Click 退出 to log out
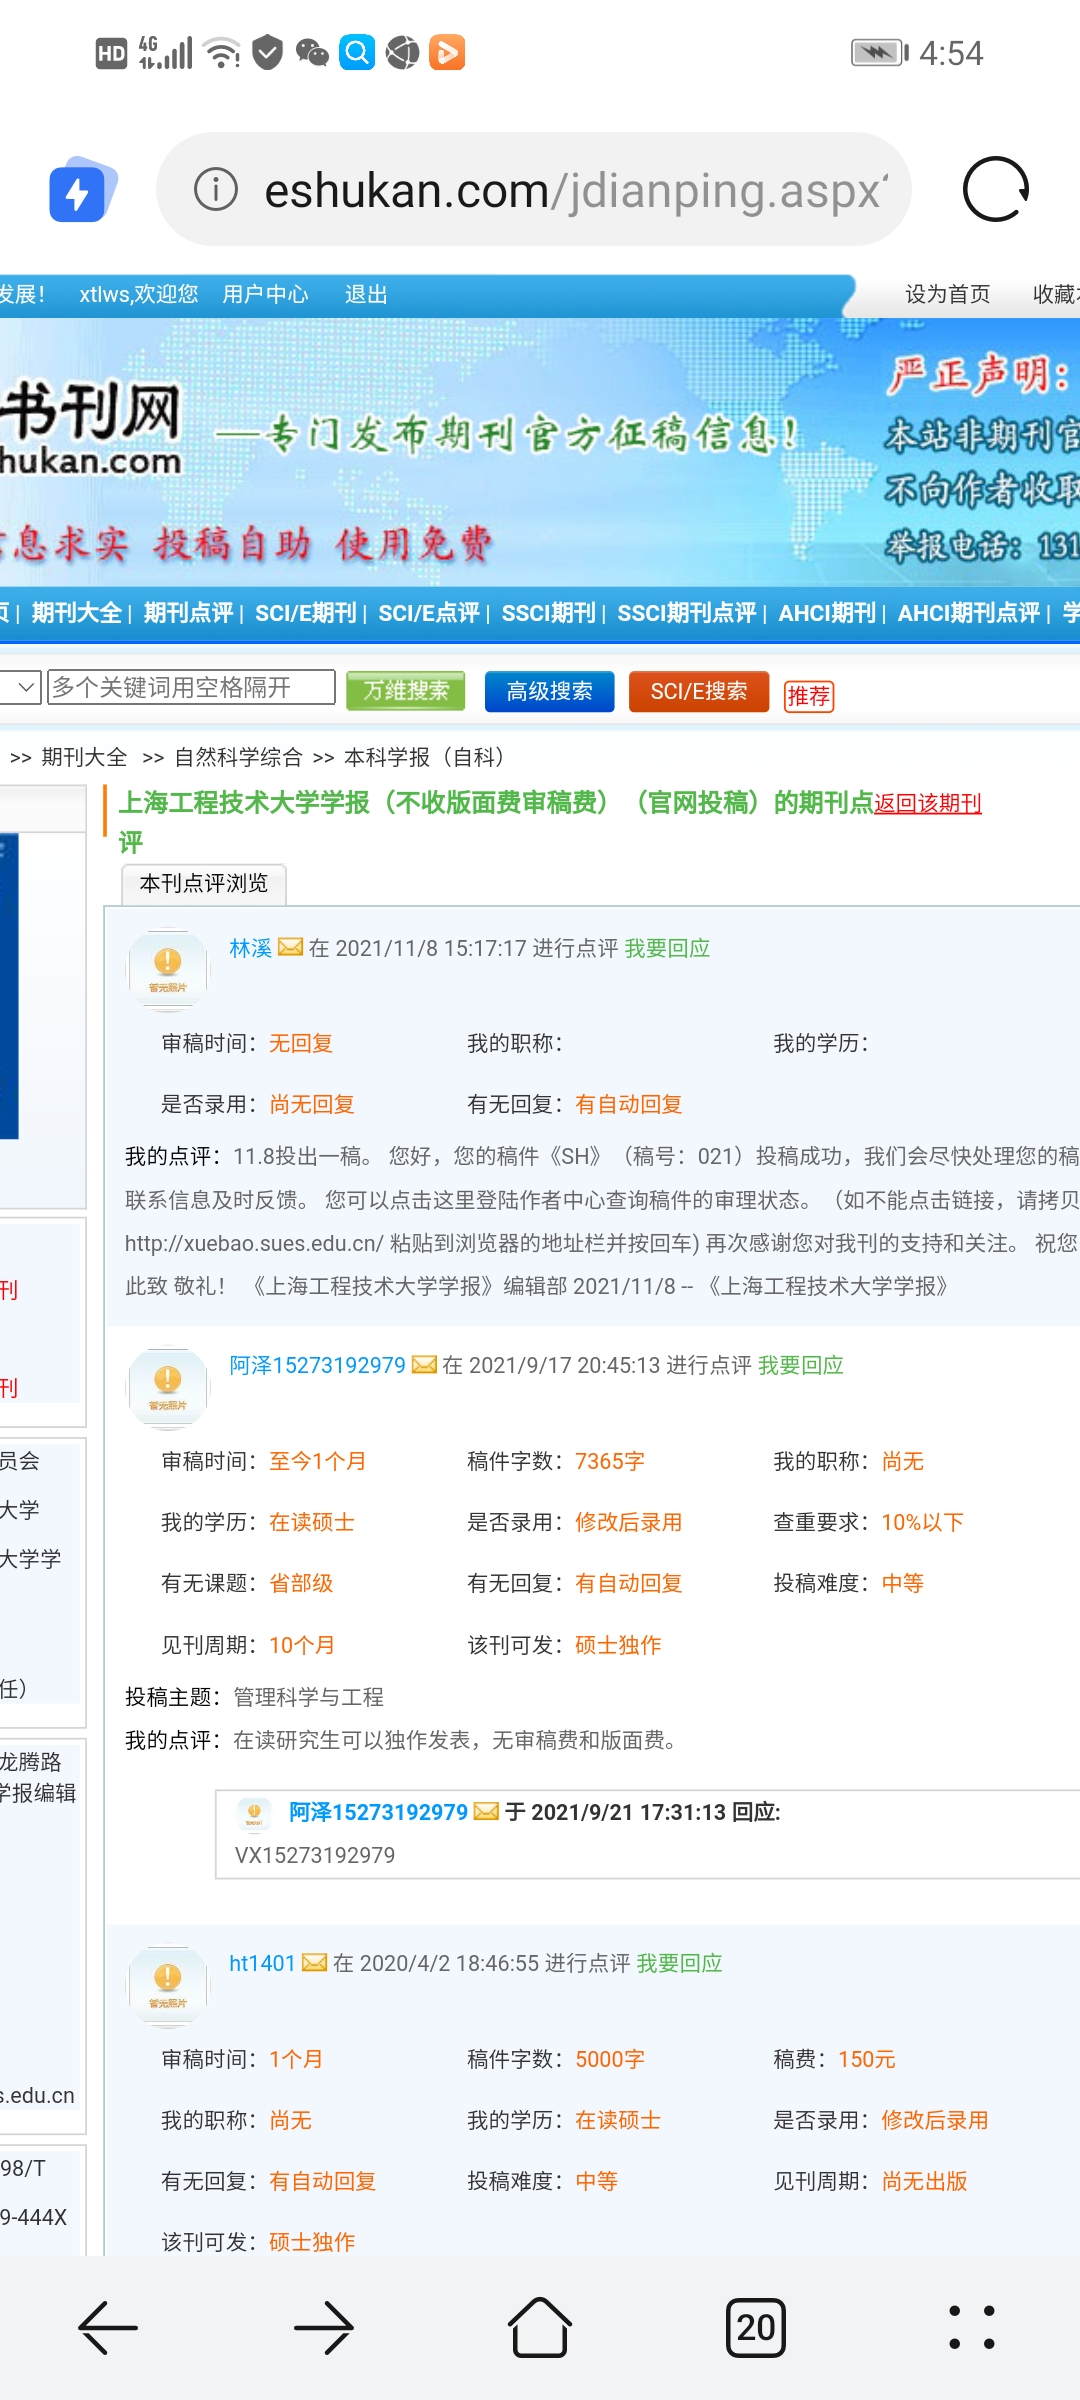1080x2400 pixels. pyautogui.click(x=366, y=294)
